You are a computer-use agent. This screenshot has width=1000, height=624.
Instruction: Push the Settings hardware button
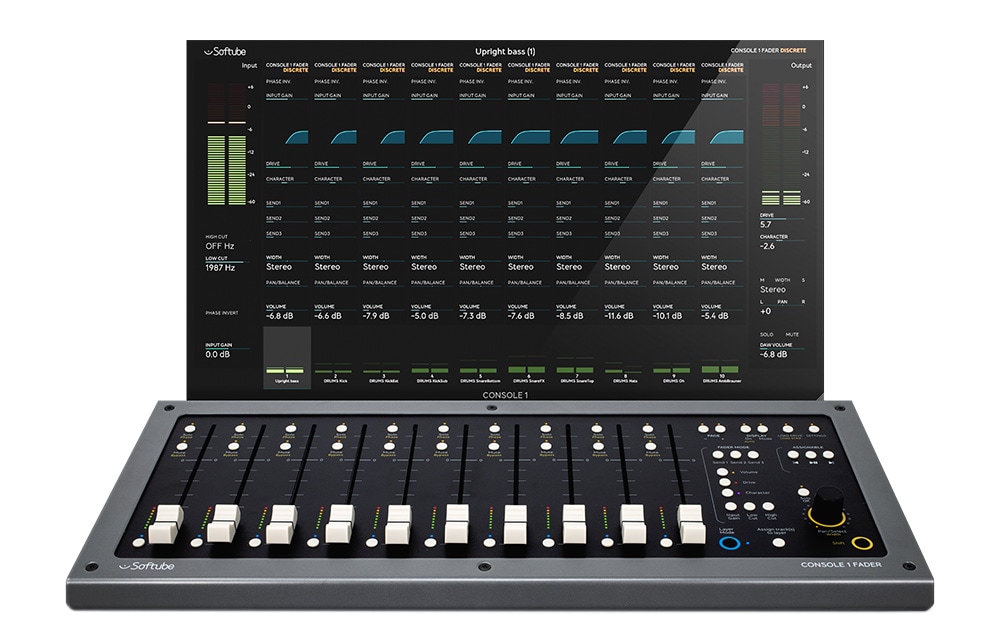click(x=814, y=429)
